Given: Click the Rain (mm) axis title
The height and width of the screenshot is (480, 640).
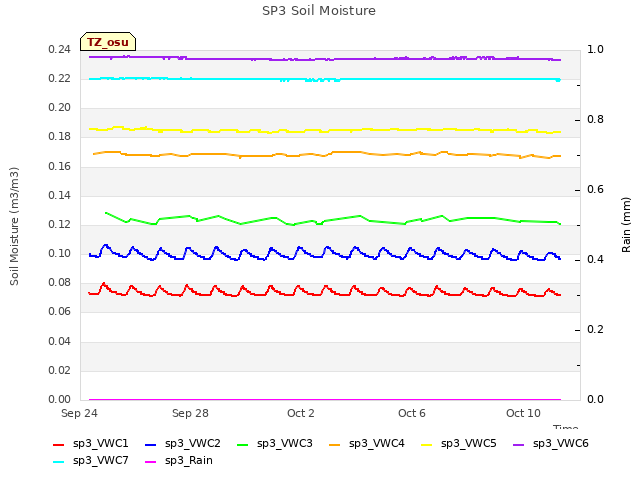Looking at the screenshot, I should (626, 225).
